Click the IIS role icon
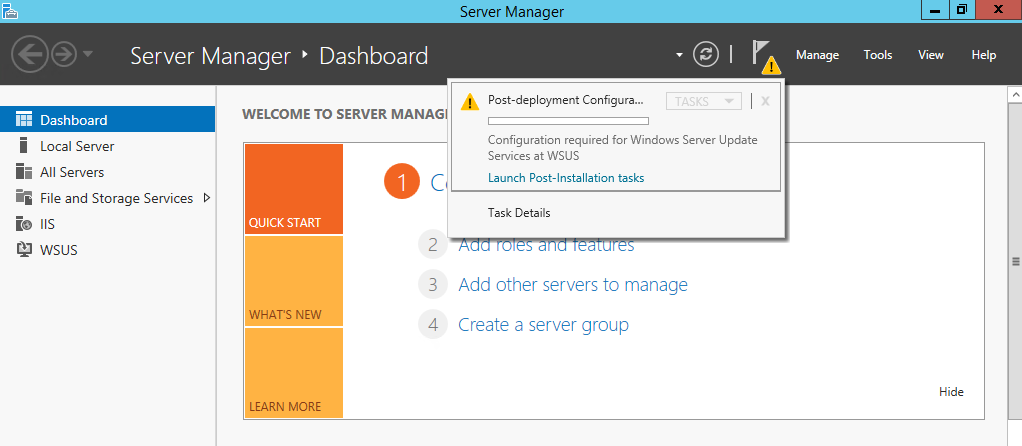Viewport: 1022px width, 446px height. pos(24,224)
